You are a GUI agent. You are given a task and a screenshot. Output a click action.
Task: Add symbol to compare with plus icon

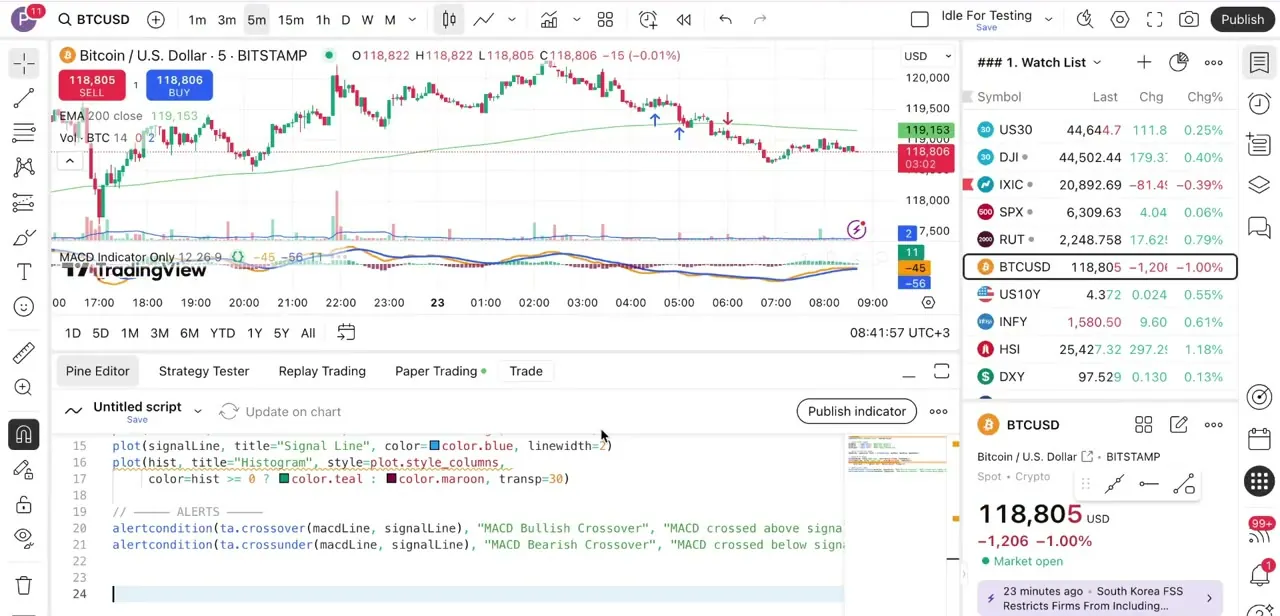[156, 19]
